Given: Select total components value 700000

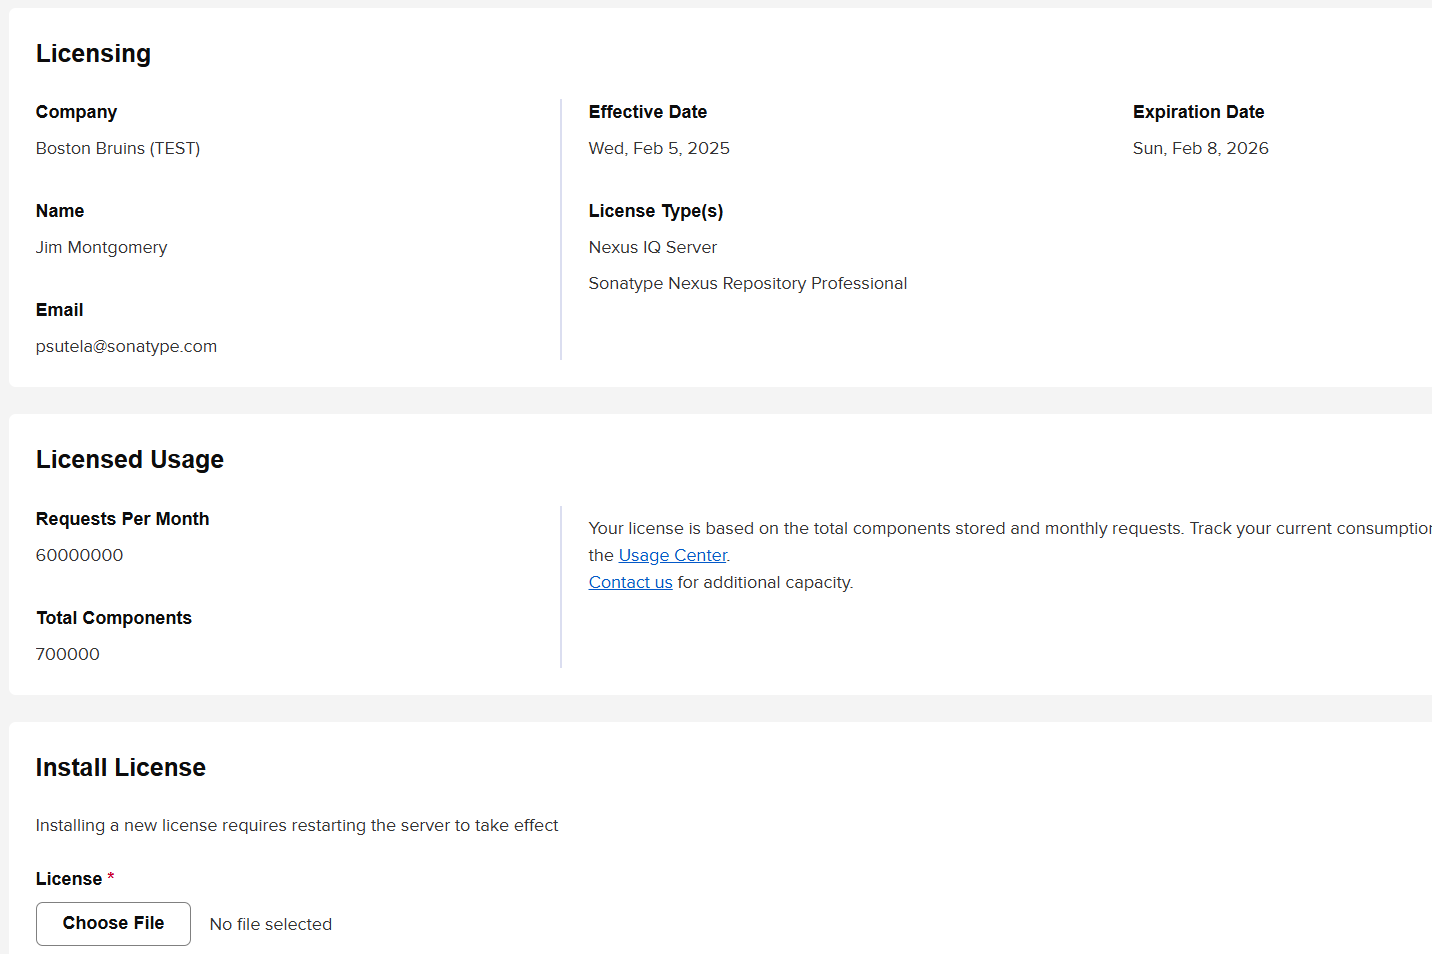Looking at the screenshot, I should [67, 654].
